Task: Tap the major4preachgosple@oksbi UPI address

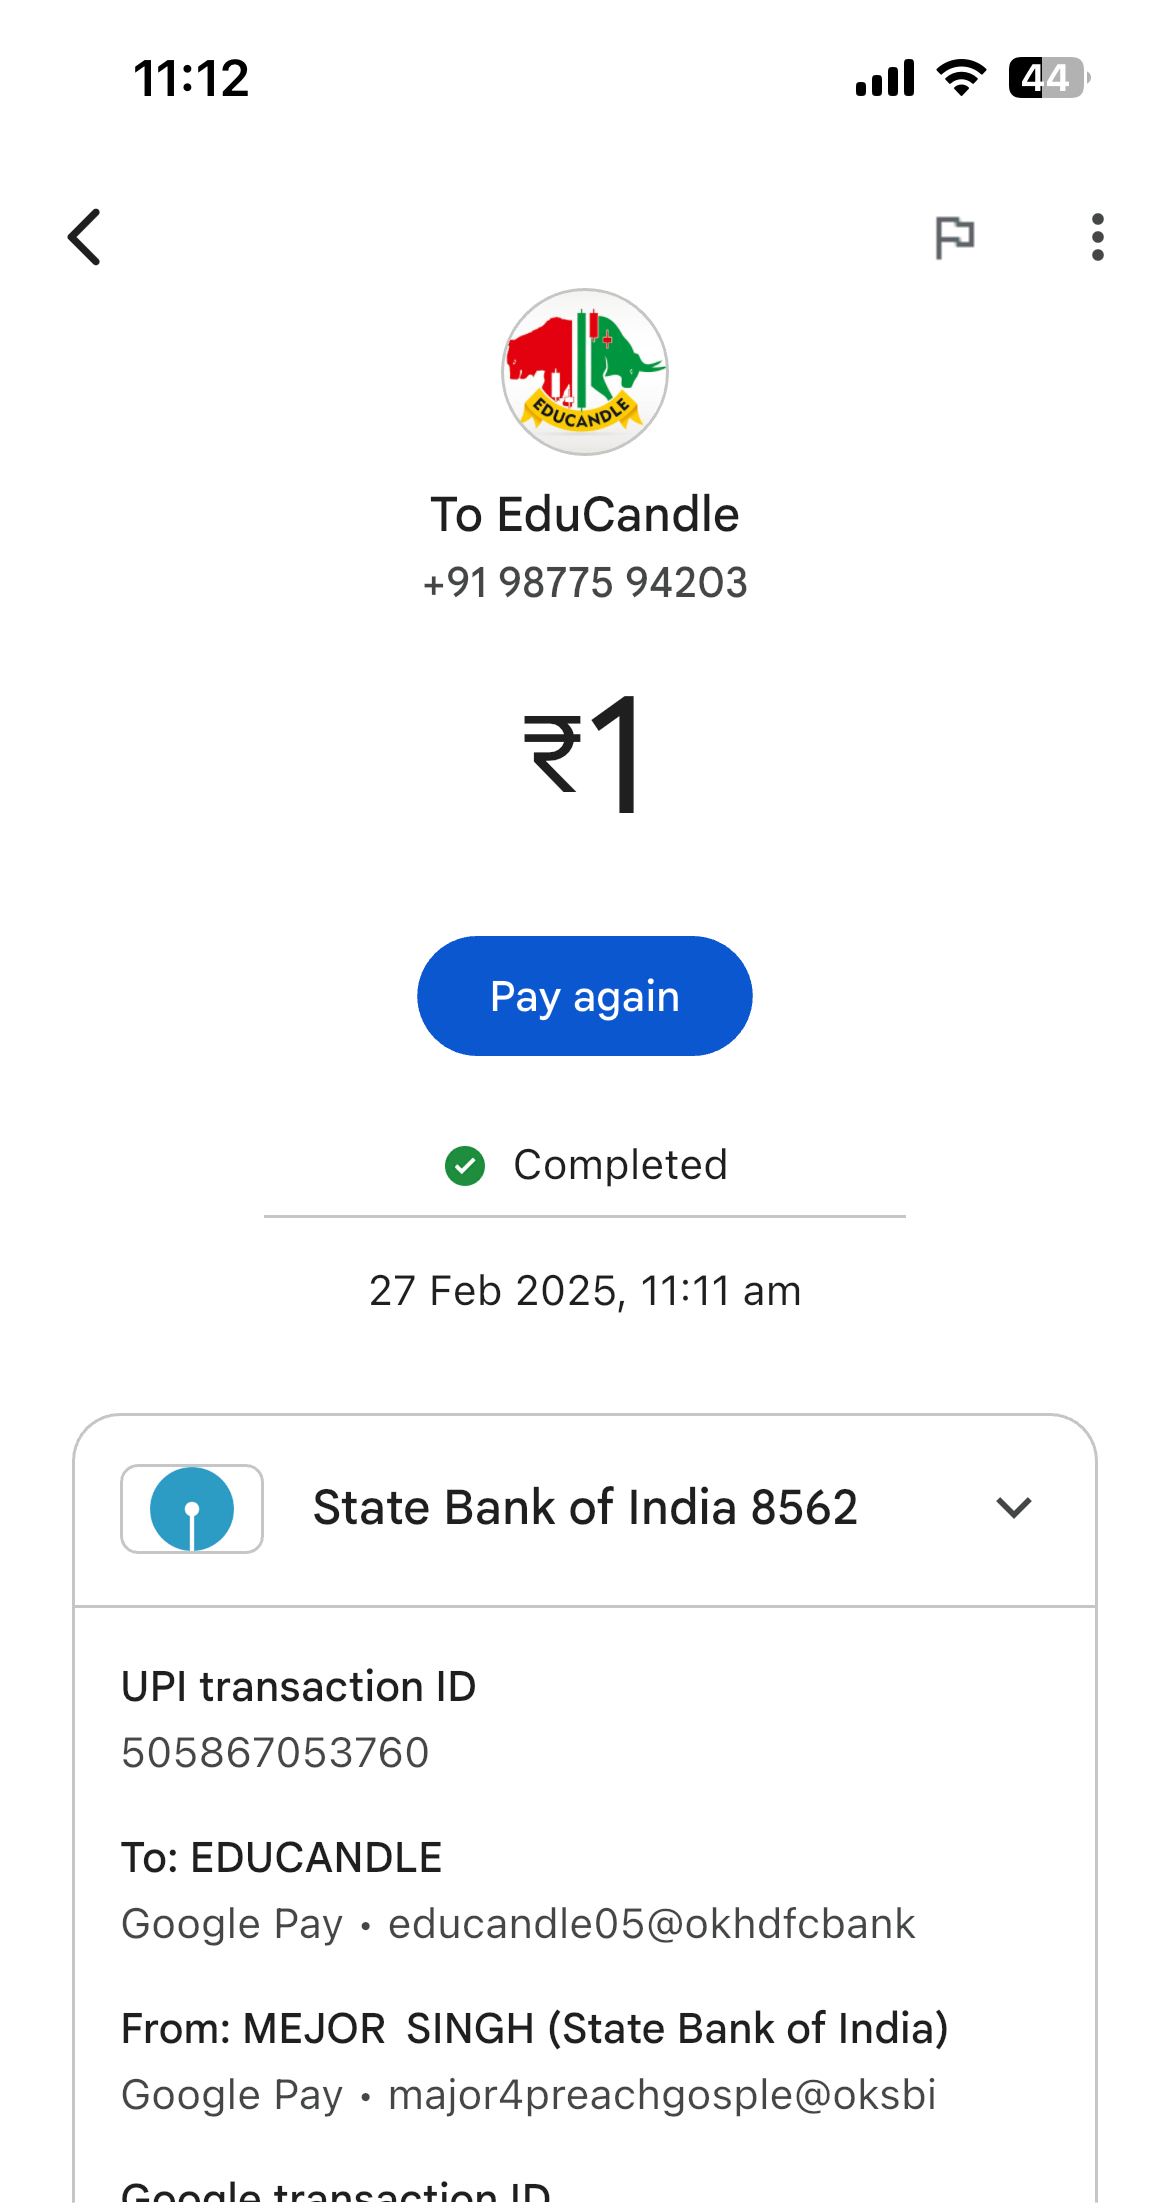Action: coord(662,2095)
